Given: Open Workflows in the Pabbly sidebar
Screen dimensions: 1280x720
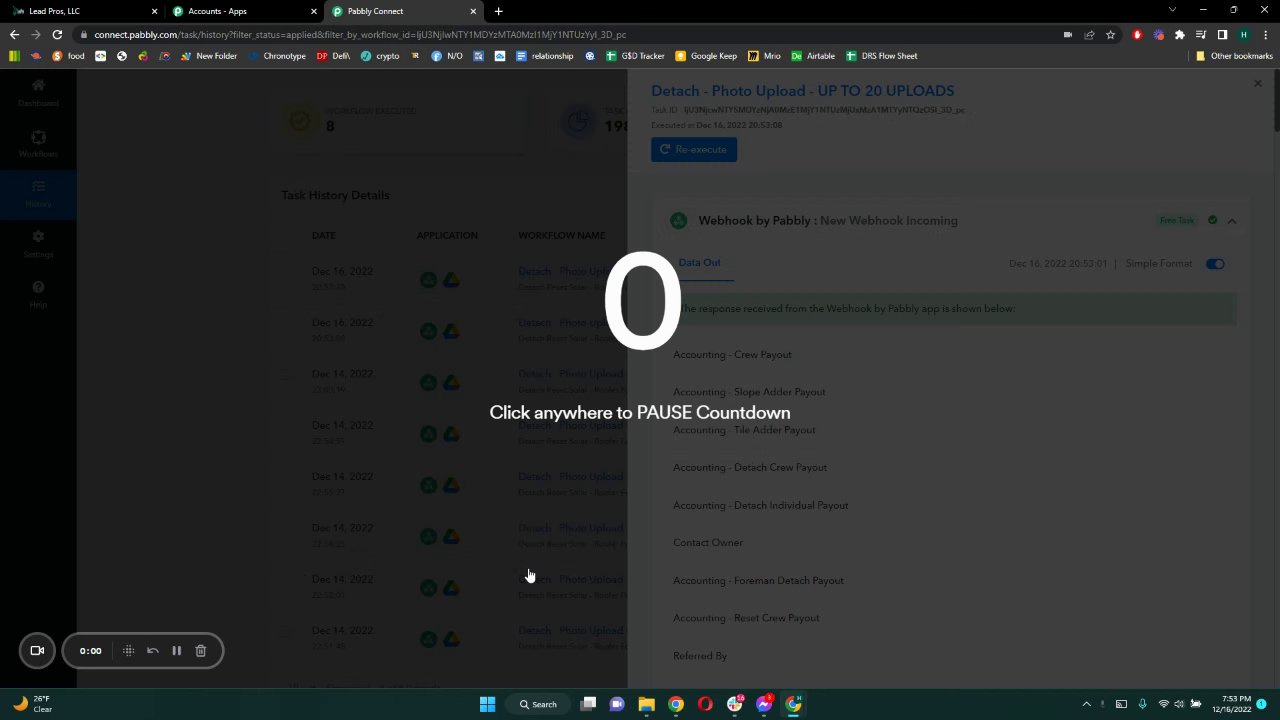Looking at the screenshot, I should pos(38,144).
